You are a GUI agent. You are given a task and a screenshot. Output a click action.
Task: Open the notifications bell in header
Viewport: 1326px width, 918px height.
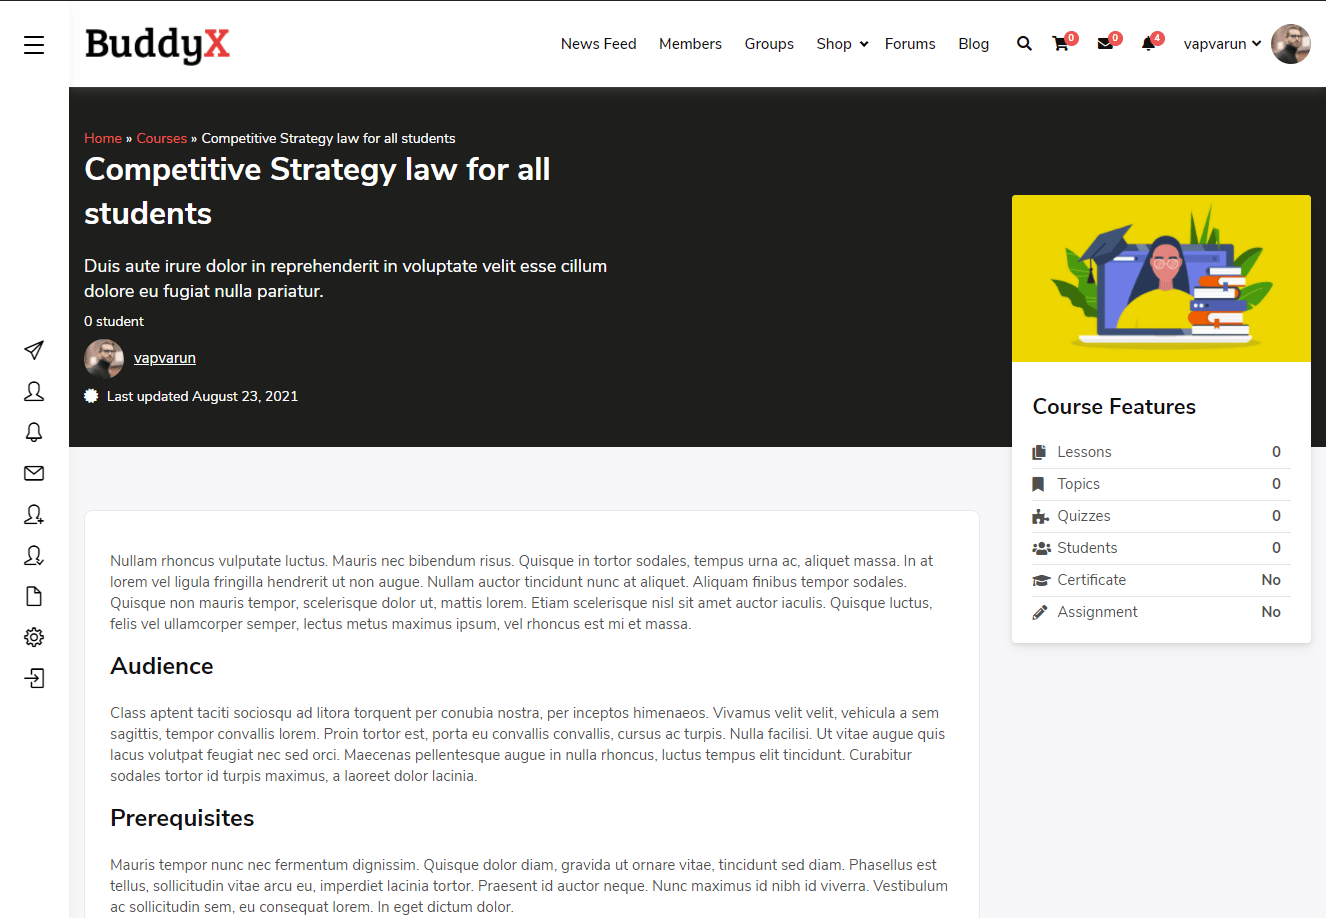(x=1148, y=44)
